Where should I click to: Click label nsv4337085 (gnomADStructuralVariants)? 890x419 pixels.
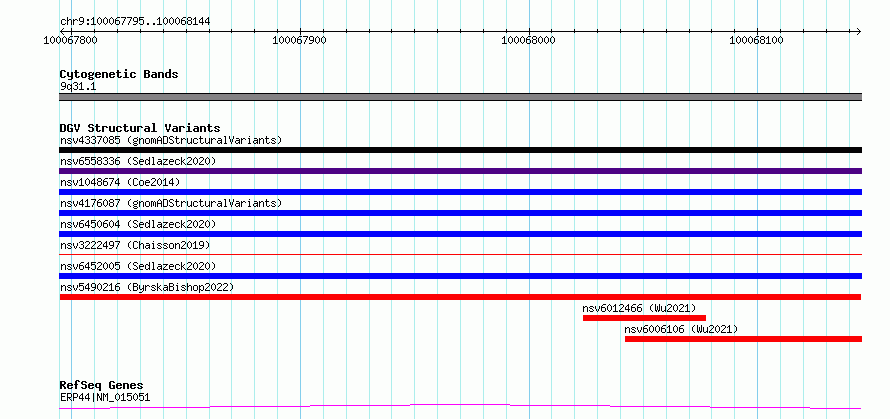[x=171, y=140]
